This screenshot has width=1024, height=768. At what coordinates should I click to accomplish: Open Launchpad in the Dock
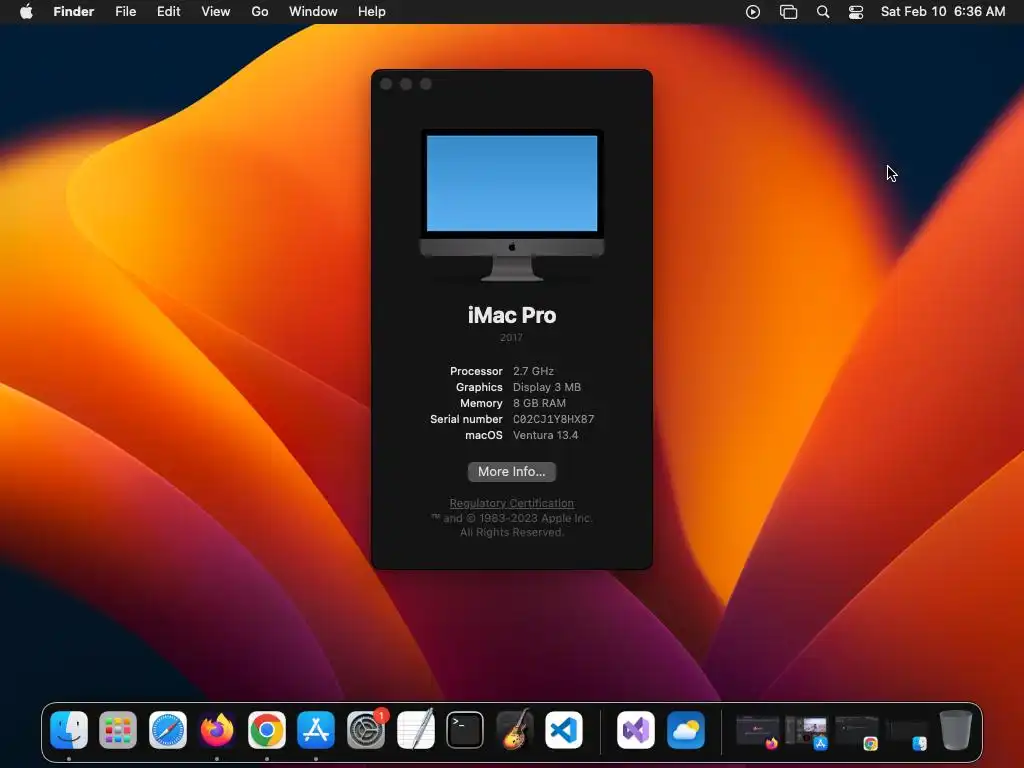pos(118,729)
